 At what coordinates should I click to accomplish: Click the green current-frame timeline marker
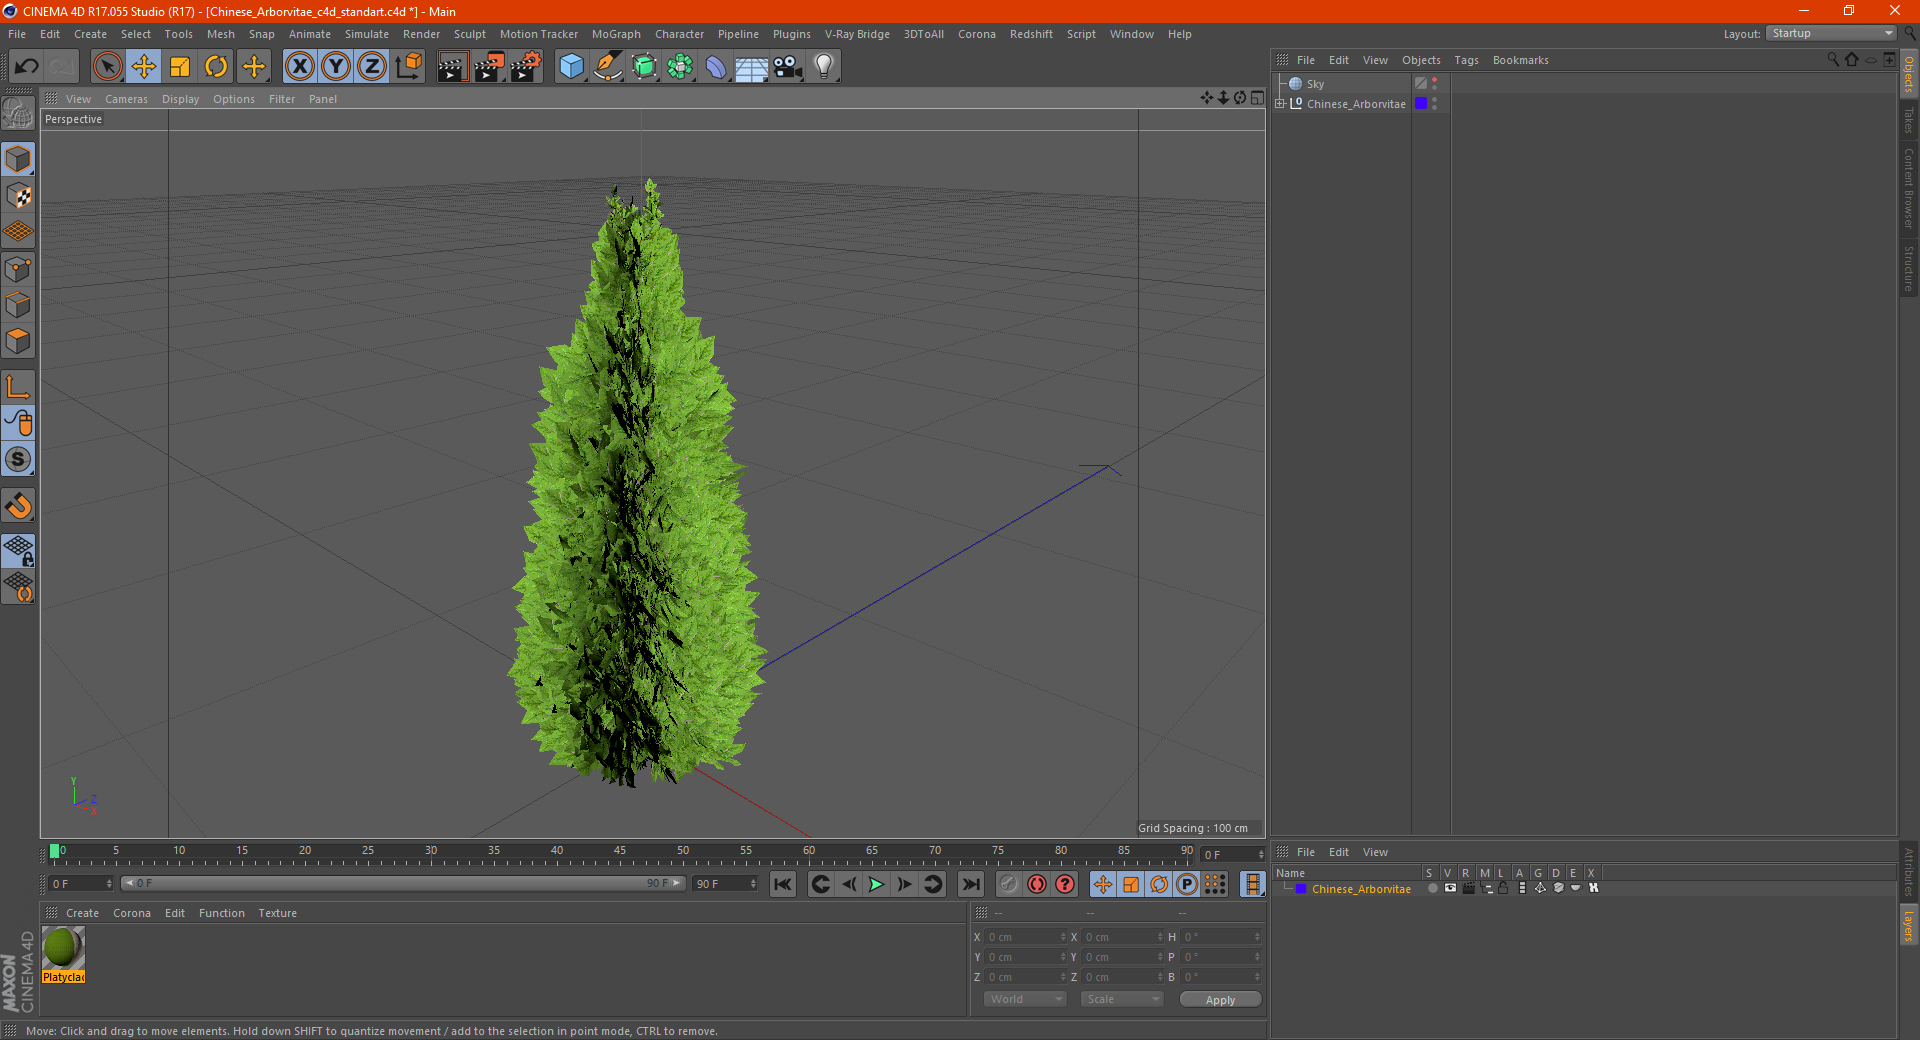(x=54, y=851)
